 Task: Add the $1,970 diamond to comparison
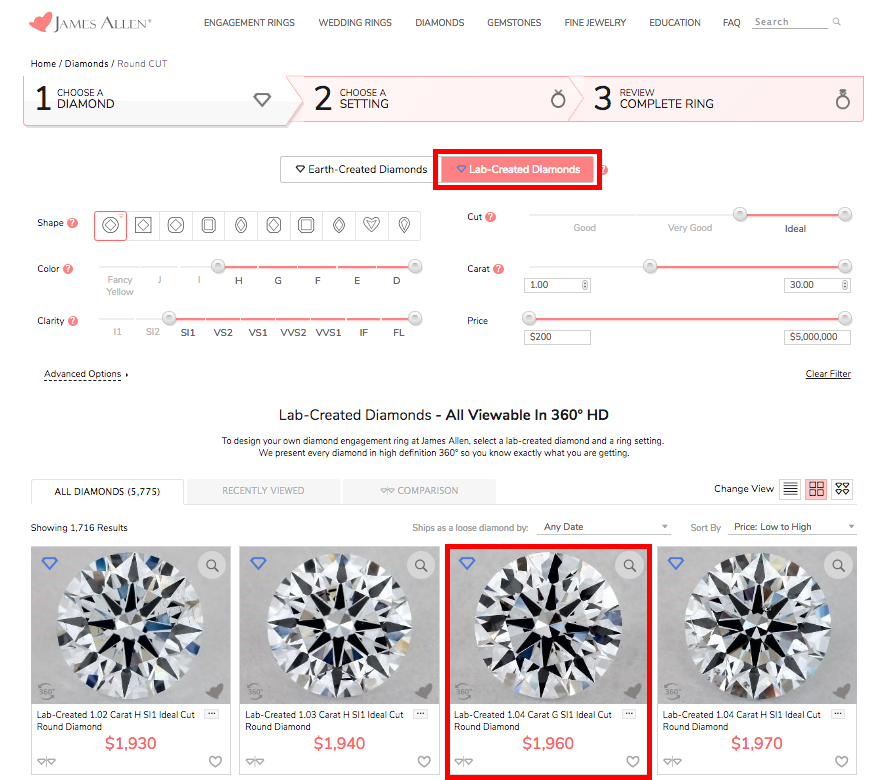[673, 761]
